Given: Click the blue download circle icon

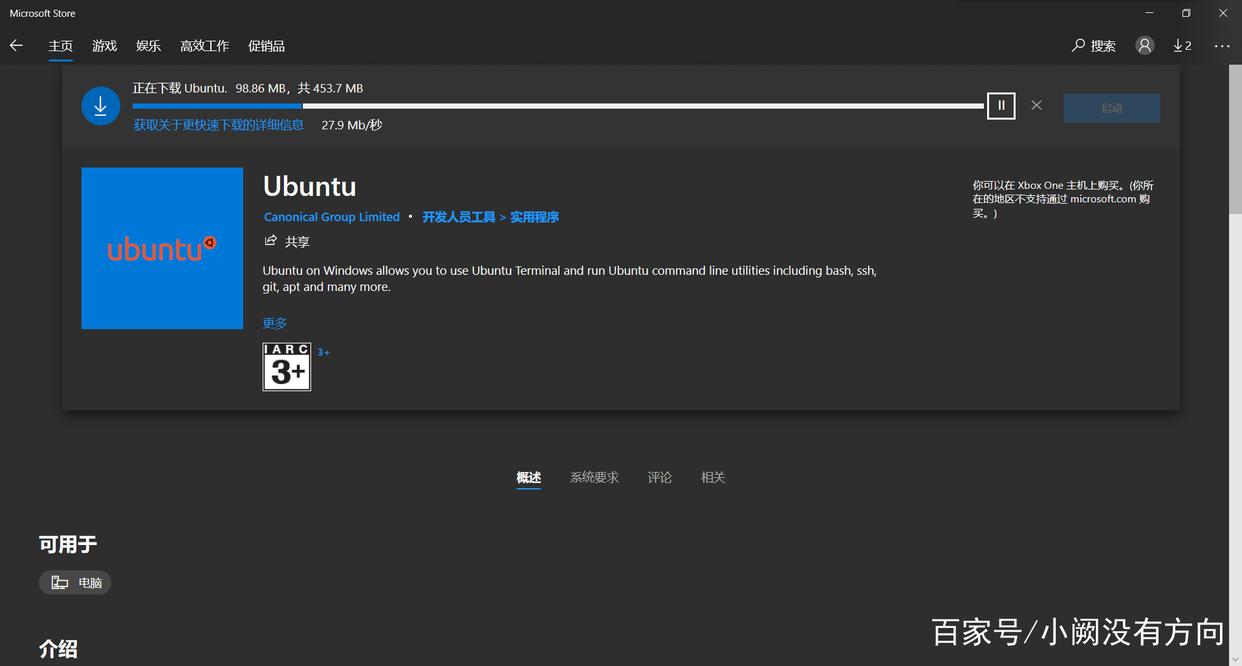Looking at the screenshot, I should pyautogui.click(x=100, y=107).
